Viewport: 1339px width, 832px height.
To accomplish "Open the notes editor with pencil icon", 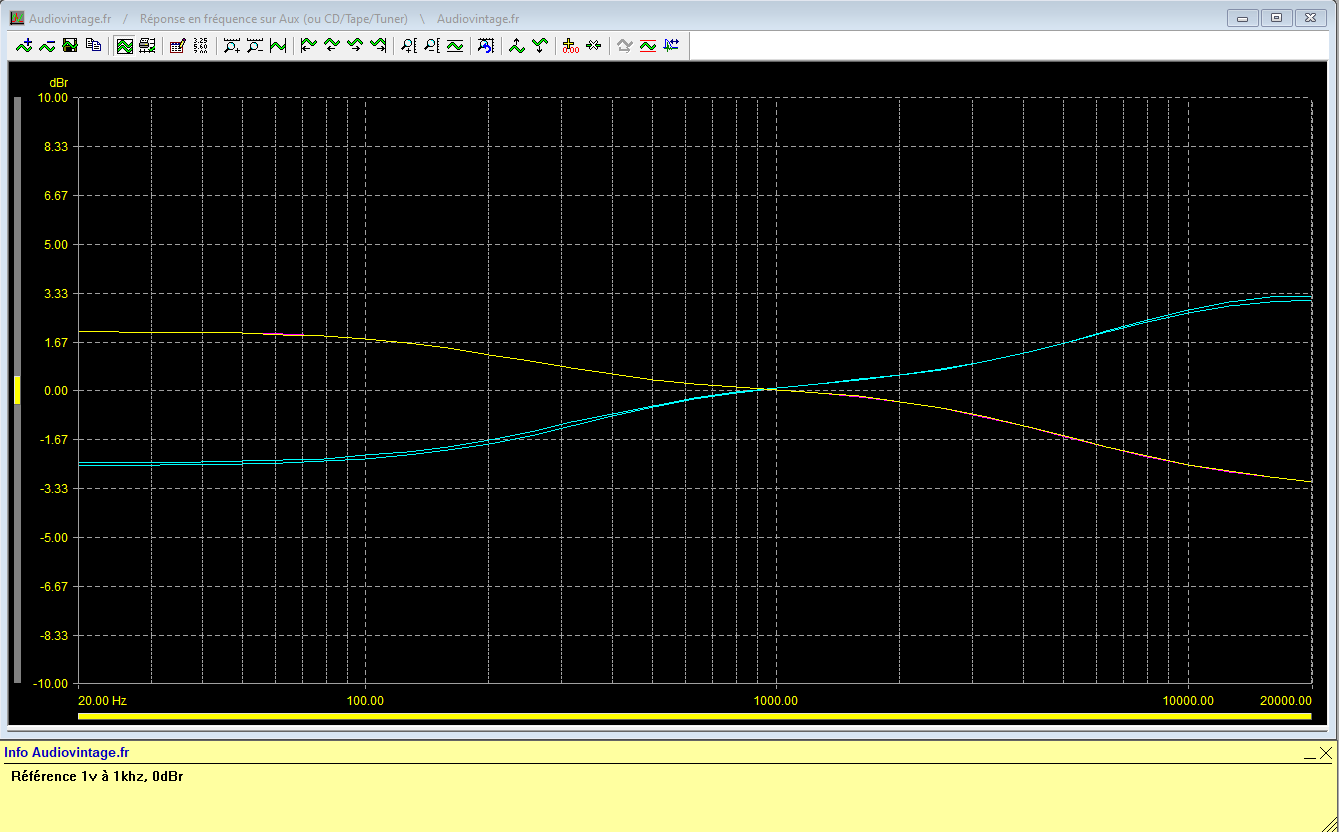I will [177, 45].
